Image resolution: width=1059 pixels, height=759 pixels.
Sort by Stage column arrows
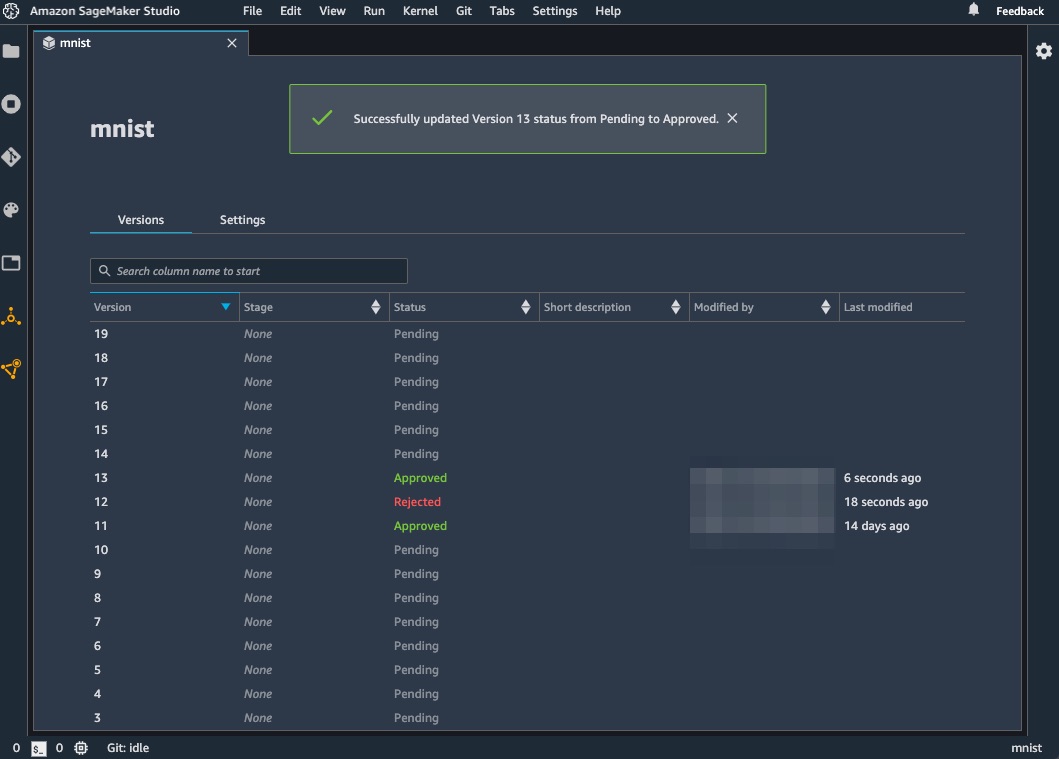pos(376,307)
